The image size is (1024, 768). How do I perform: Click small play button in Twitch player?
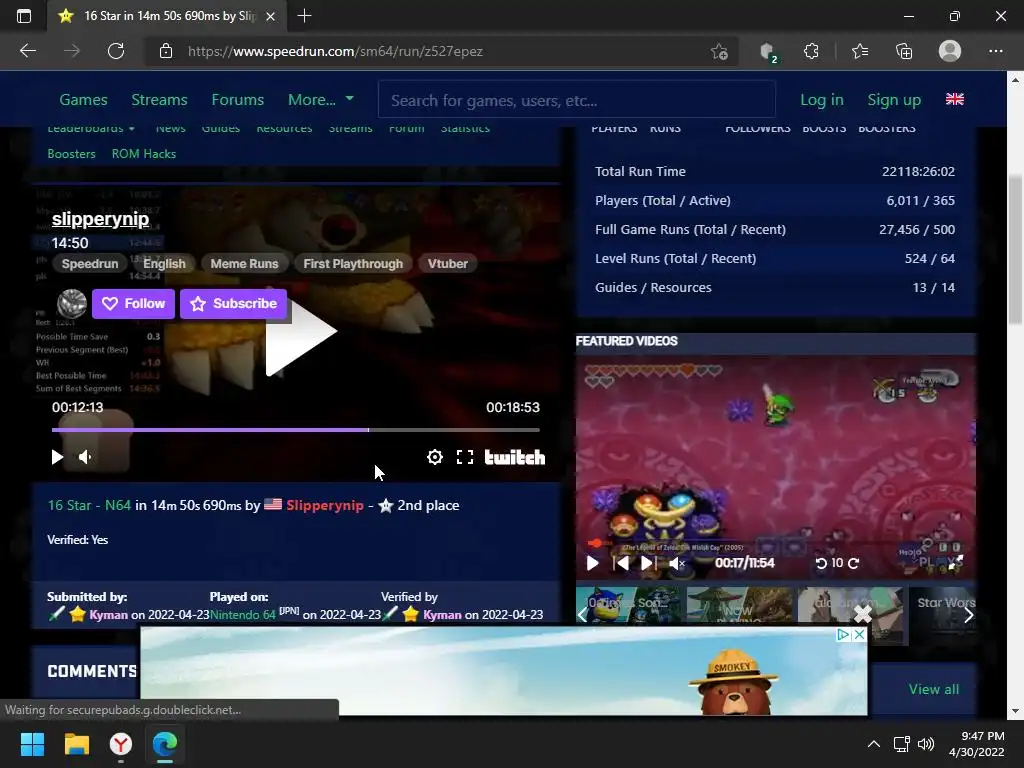coord(57,457)
